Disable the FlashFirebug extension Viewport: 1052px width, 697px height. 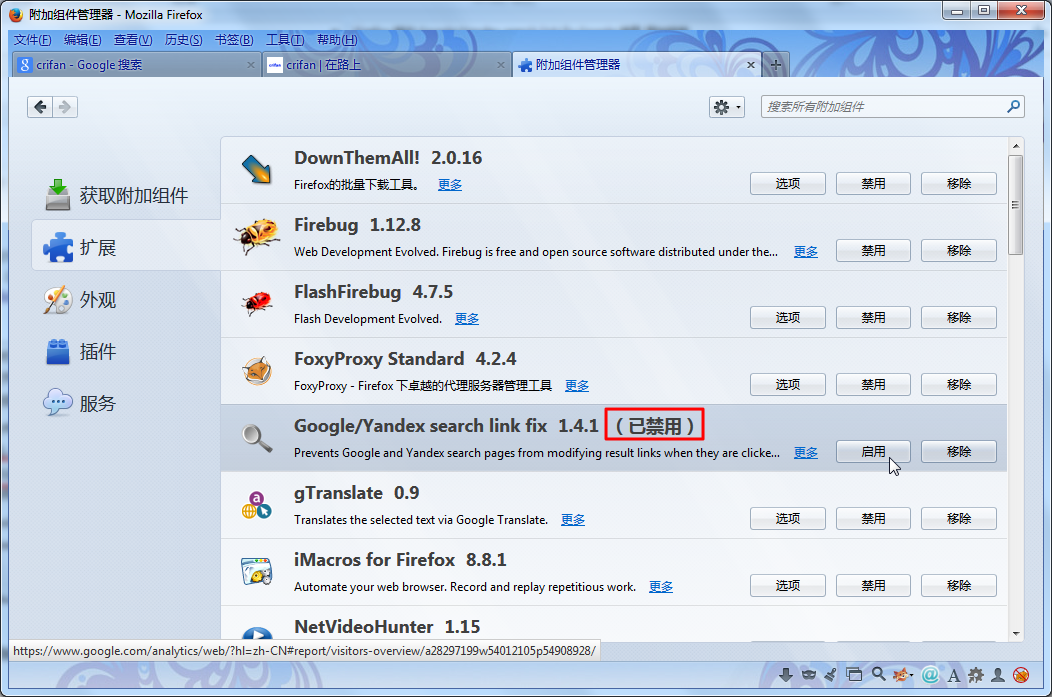[873, 317]
